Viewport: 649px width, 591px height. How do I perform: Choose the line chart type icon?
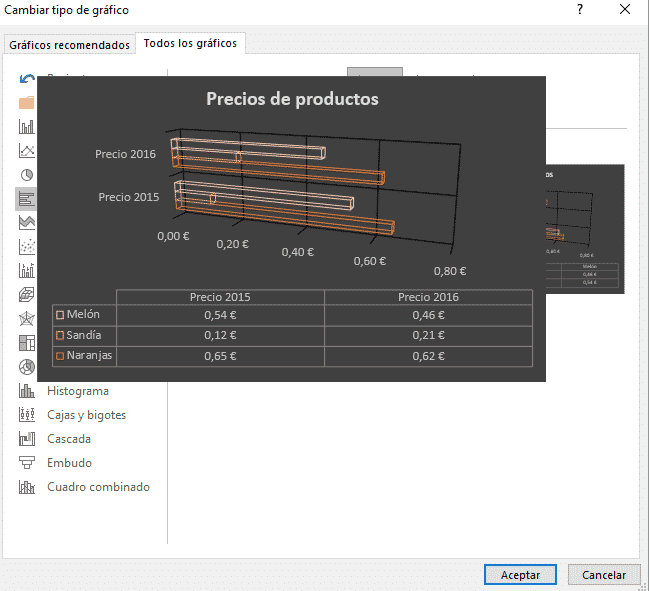(27, 151)
